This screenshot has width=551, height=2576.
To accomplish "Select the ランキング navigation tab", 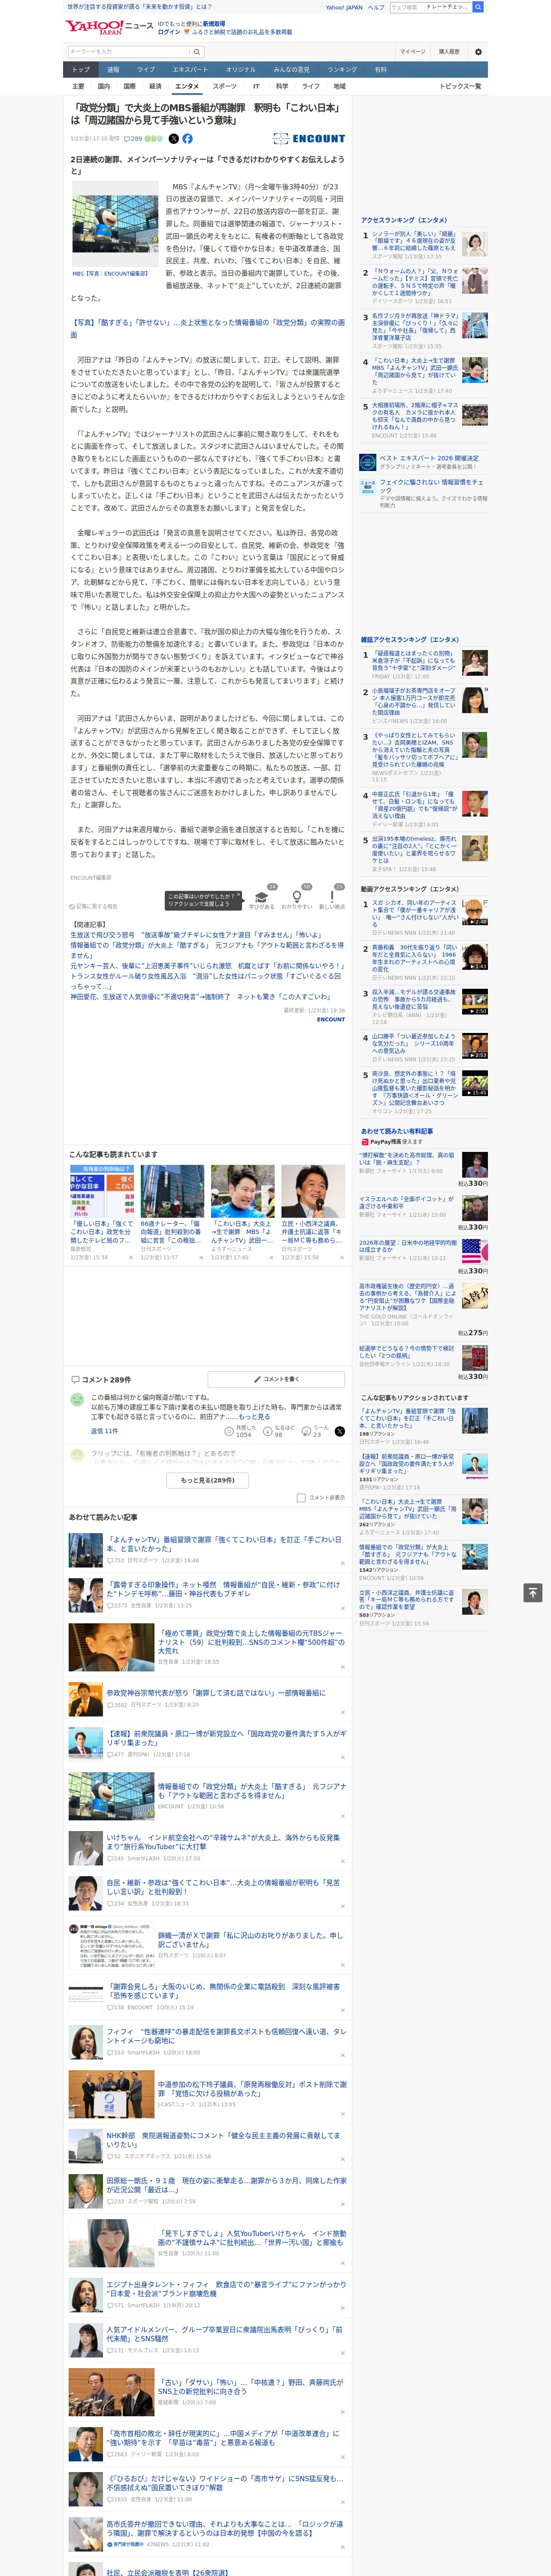I will (342, 70).
